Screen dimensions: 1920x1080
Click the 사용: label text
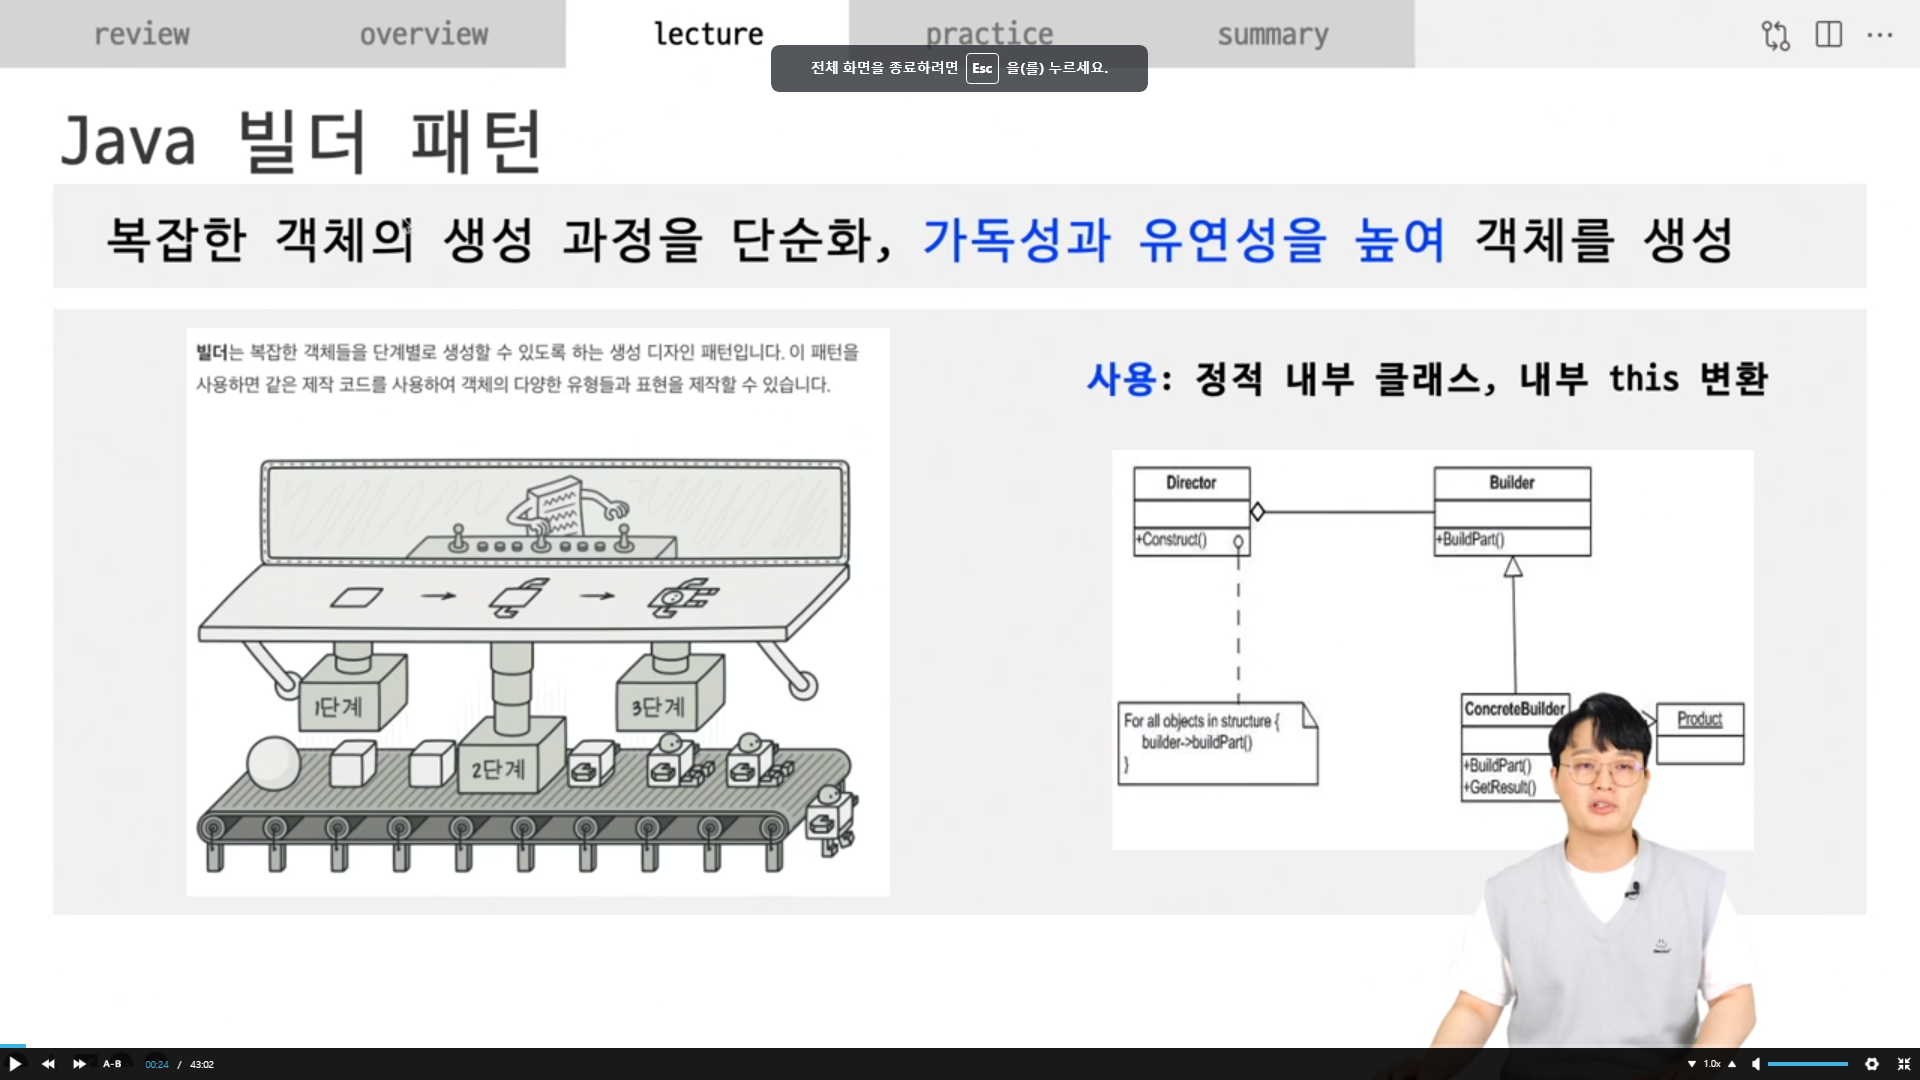pos(1129,379)
